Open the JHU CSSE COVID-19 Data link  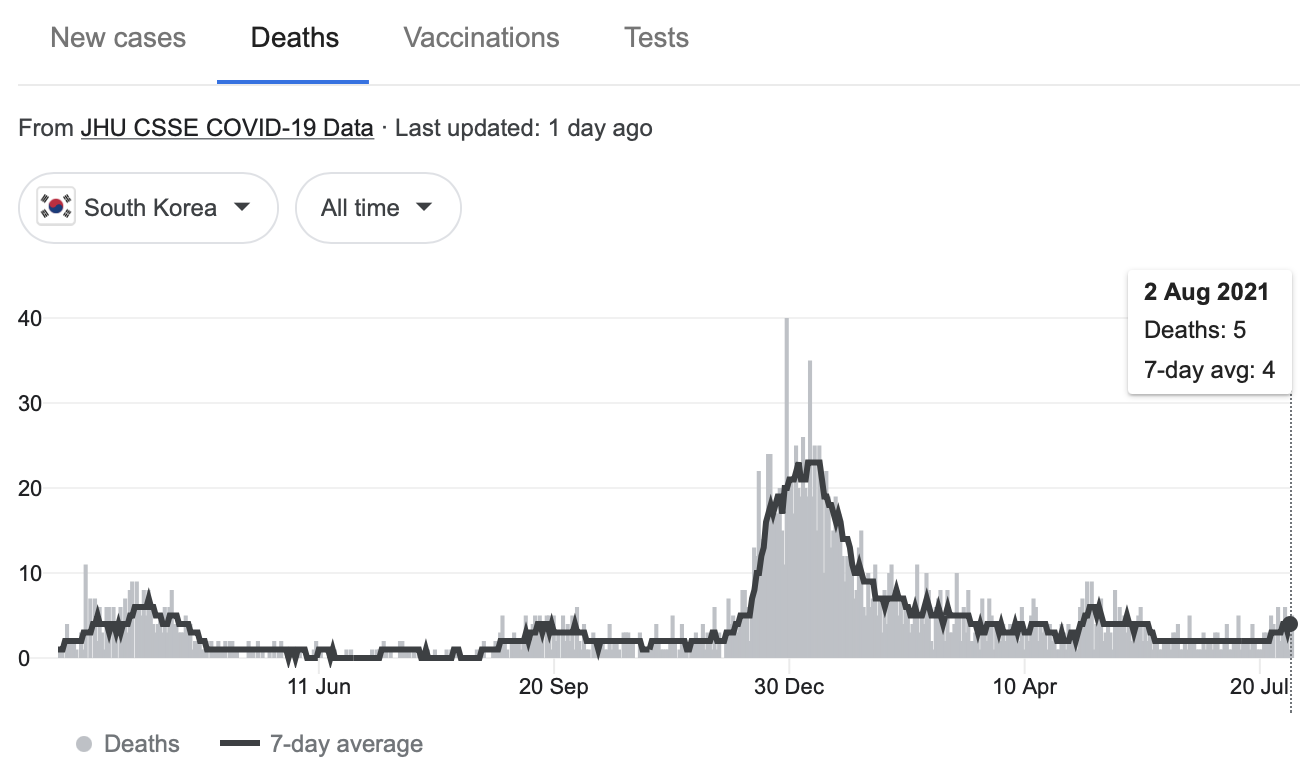coord(227,128)
